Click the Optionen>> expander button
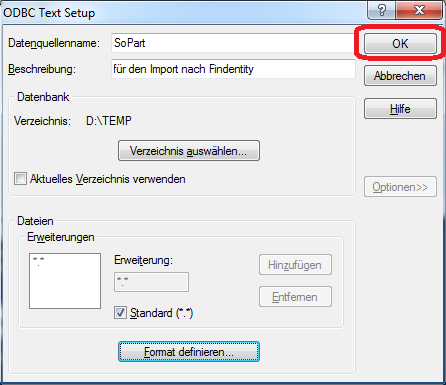 point(400,187)
